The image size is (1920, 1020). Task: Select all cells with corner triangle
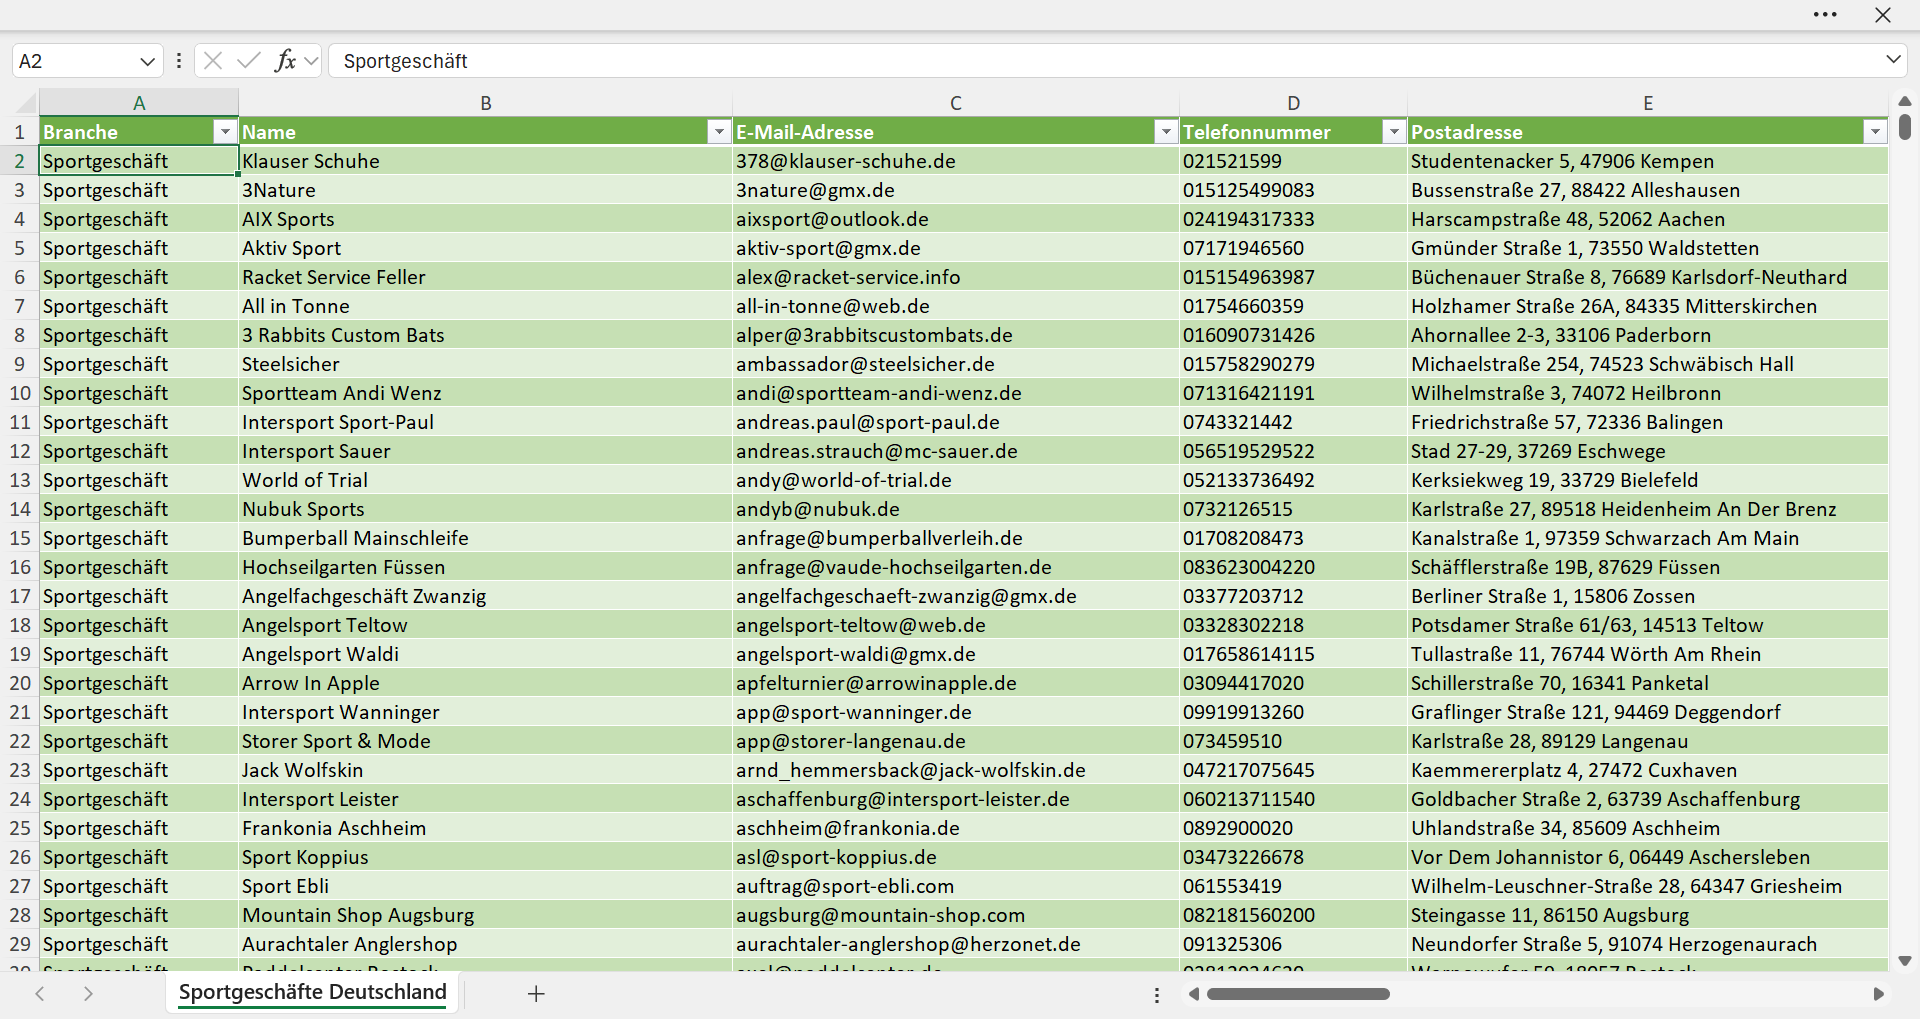pyautogui.click(x=25, y=103)
